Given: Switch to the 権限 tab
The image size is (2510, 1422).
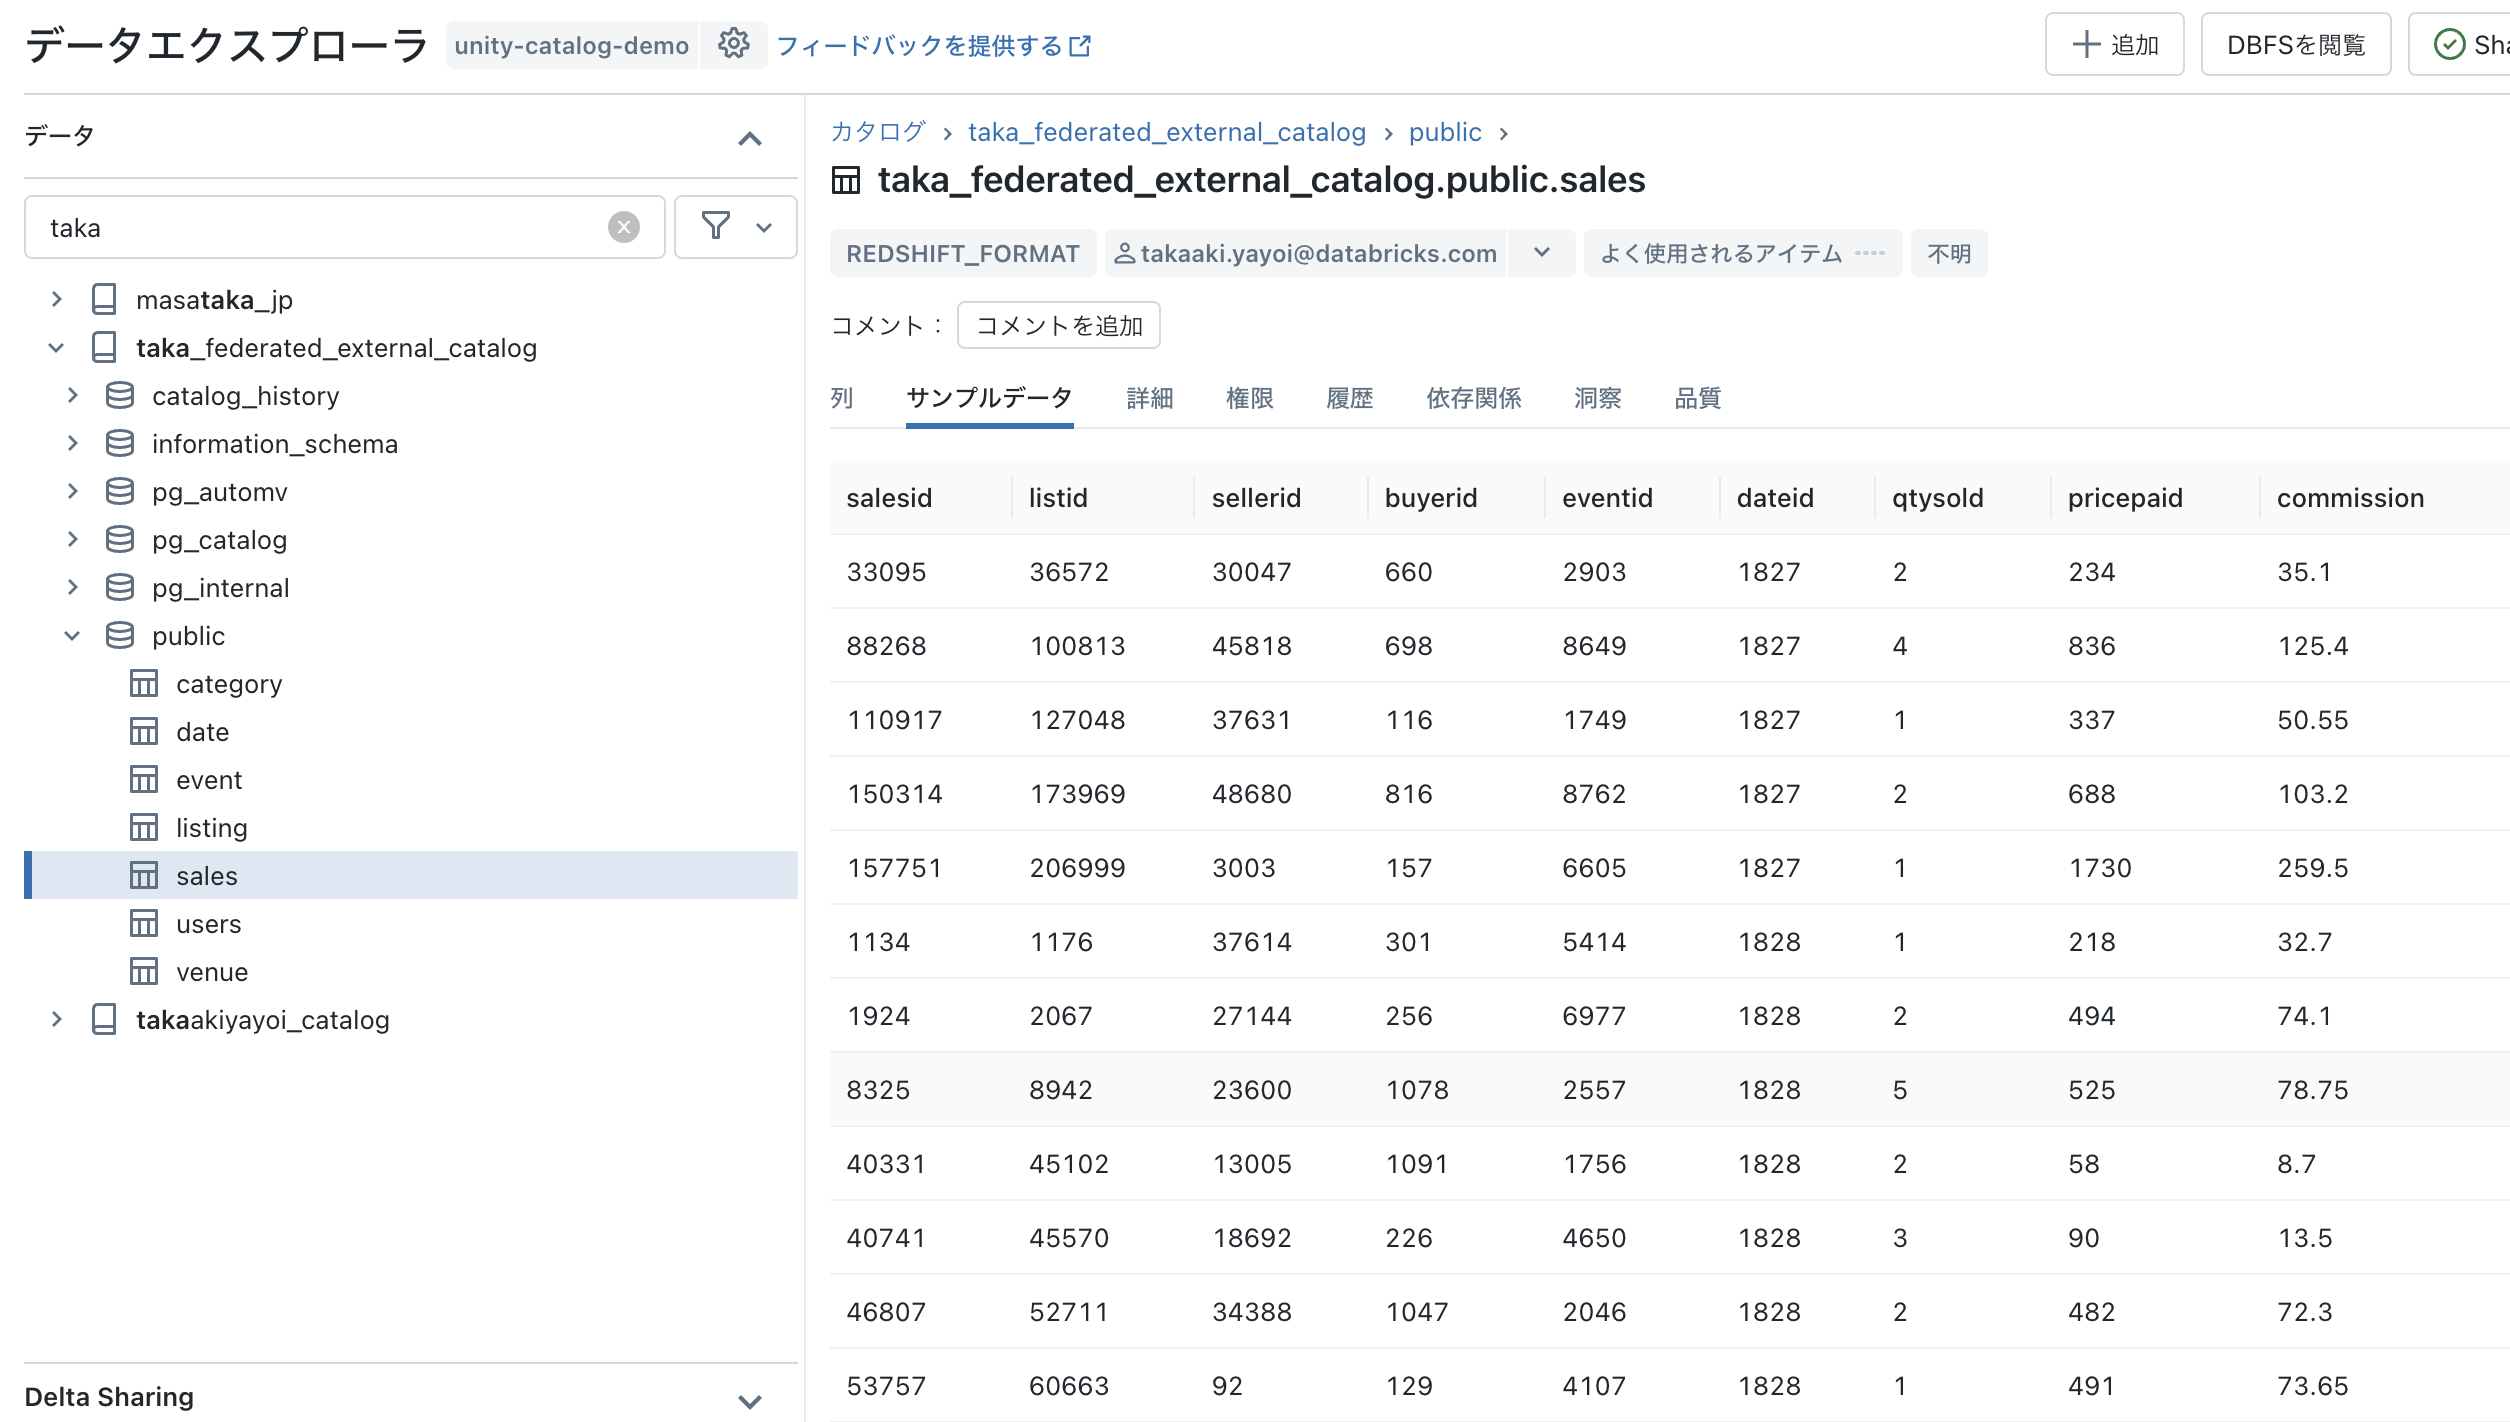Looking at the screenshot, I should tap(1249, 398).
